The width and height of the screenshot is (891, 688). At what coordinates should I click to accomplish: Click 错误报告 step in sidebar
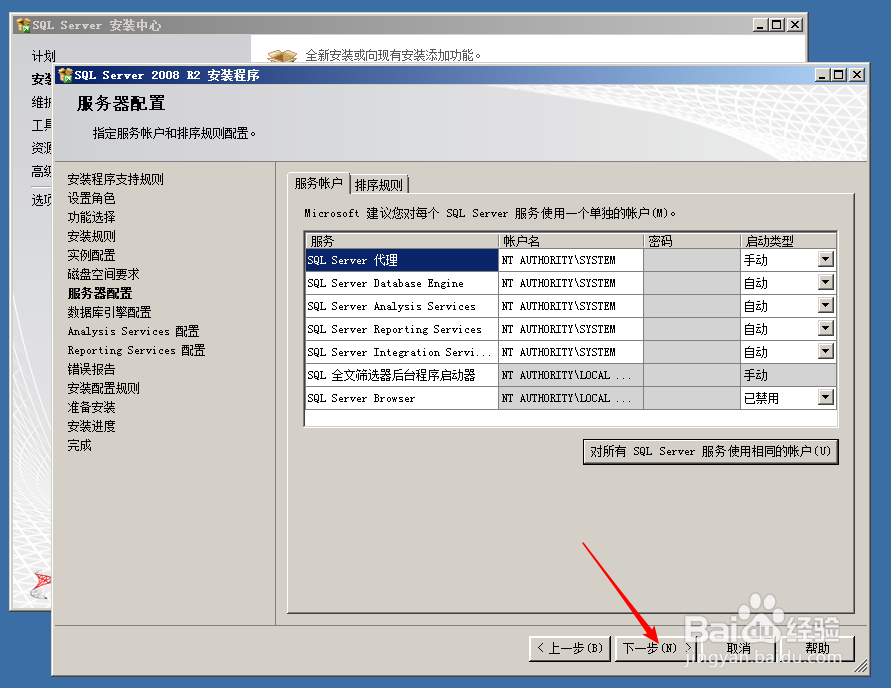pos(91,369)
